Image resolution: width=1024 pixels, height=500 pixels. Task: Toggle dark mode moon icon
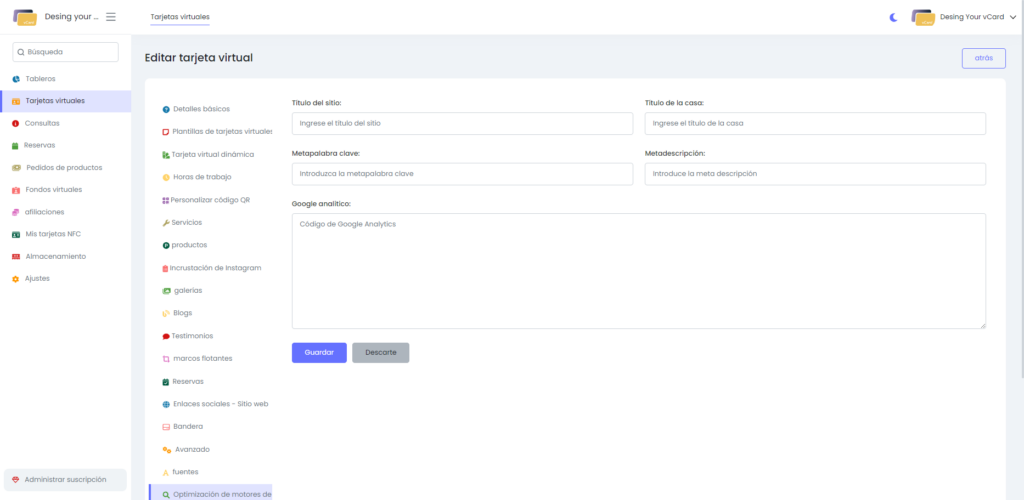pos(894,17)
